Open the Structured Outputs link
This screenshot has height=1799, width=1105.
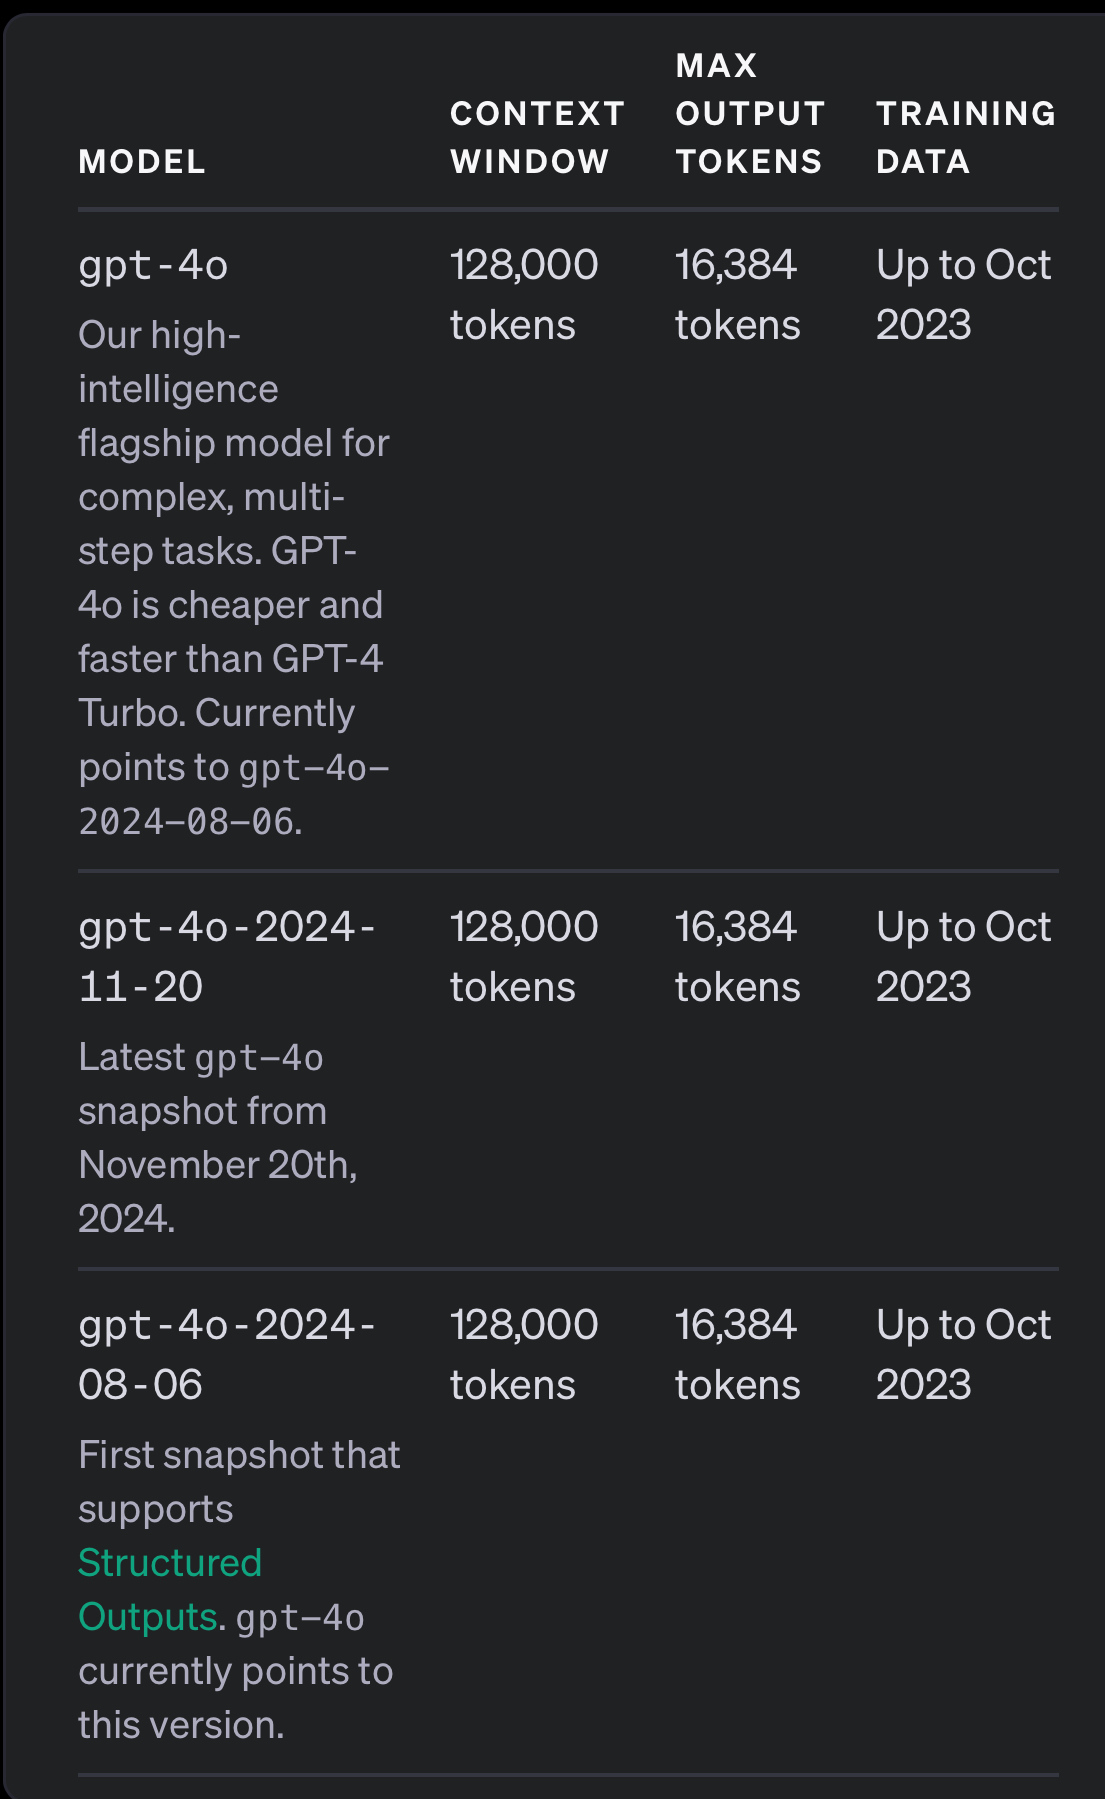click(170, 1589)
